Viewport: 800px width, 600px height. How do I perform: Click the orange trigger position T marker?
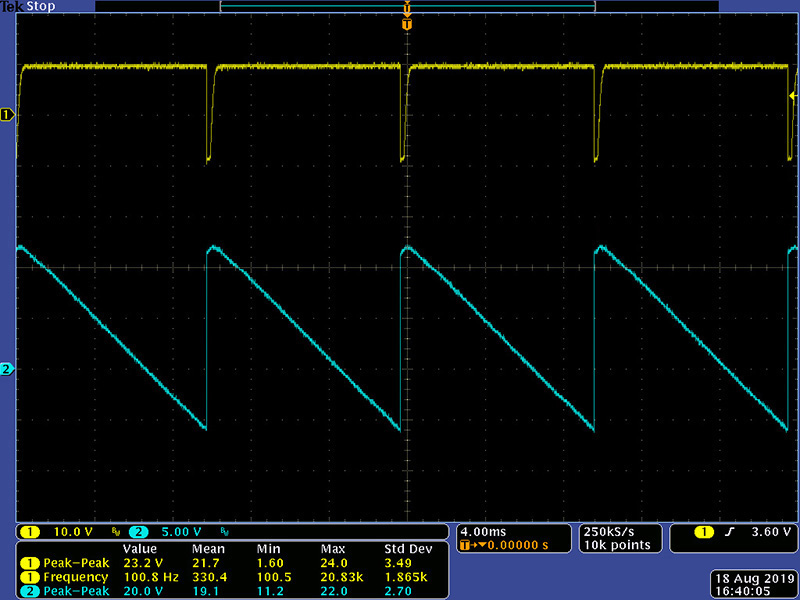[x=406, y=23]
